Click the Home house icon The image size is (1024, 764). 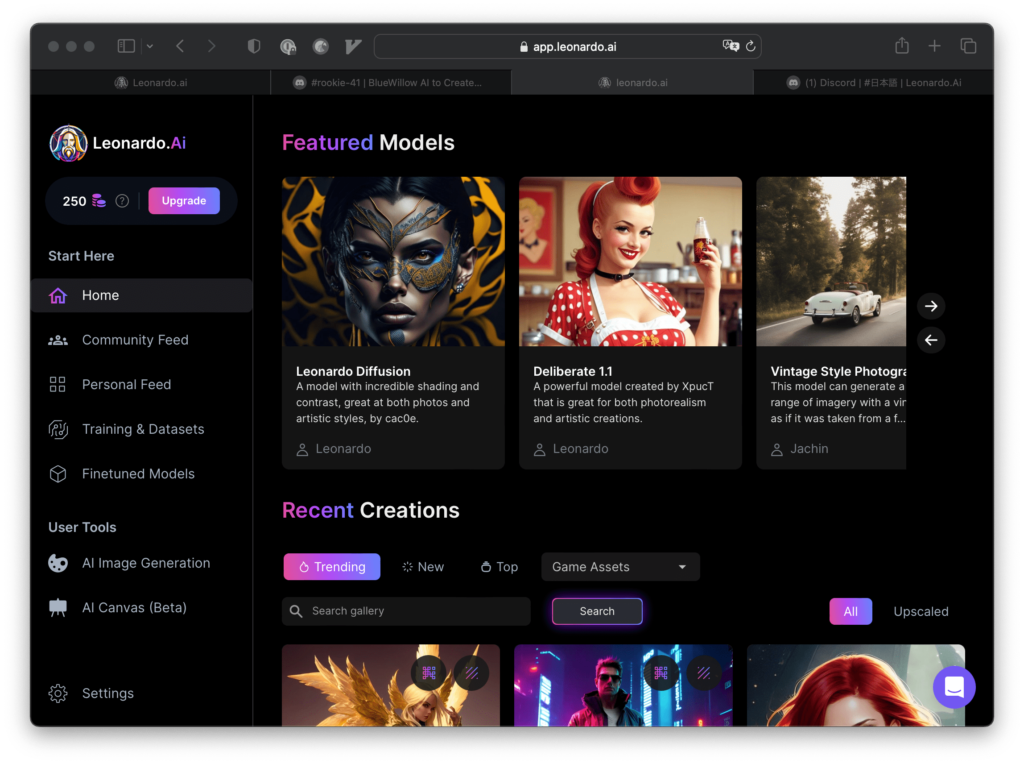58,295
